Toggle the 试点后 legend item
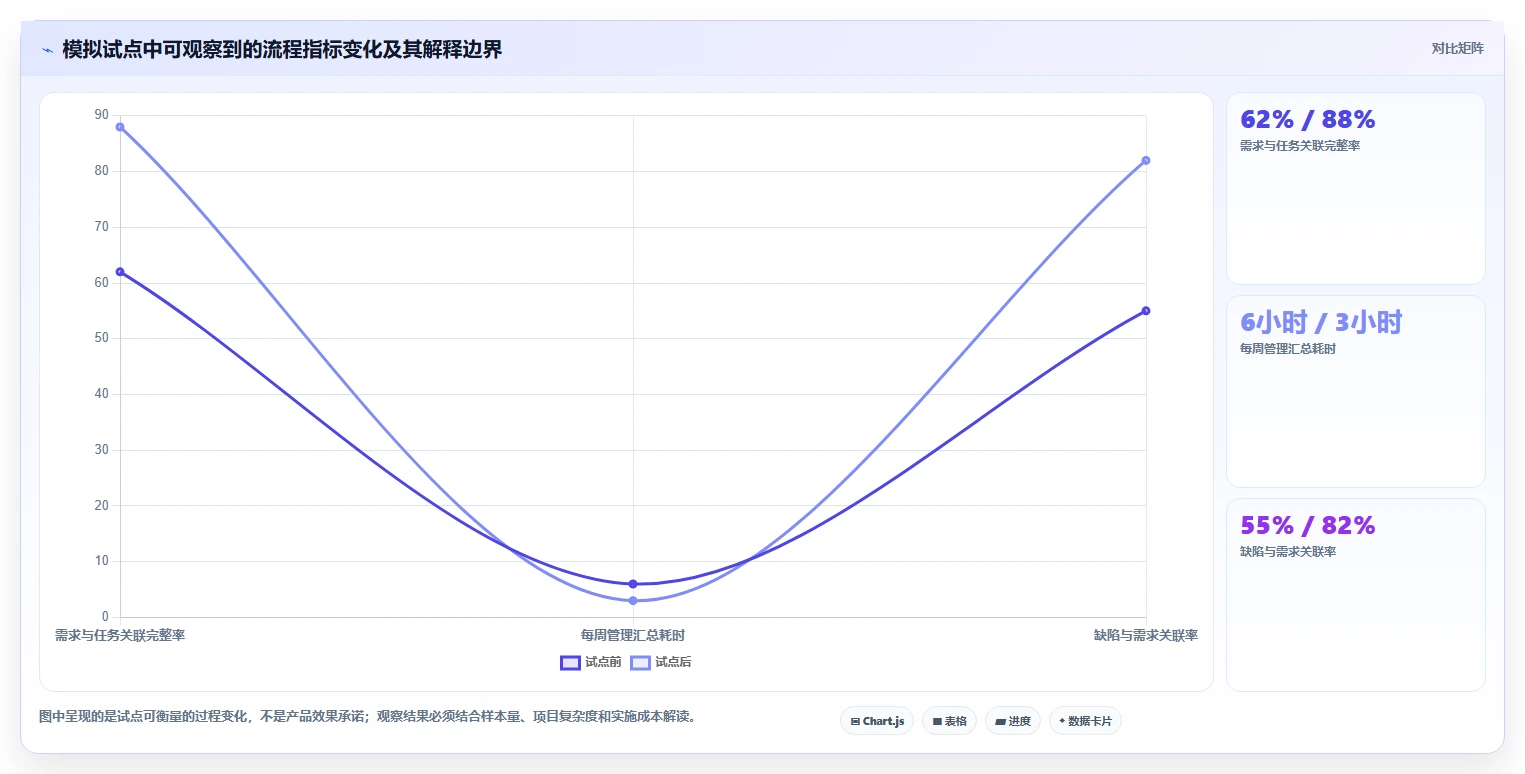1525x774 pixels. point(661,662)
